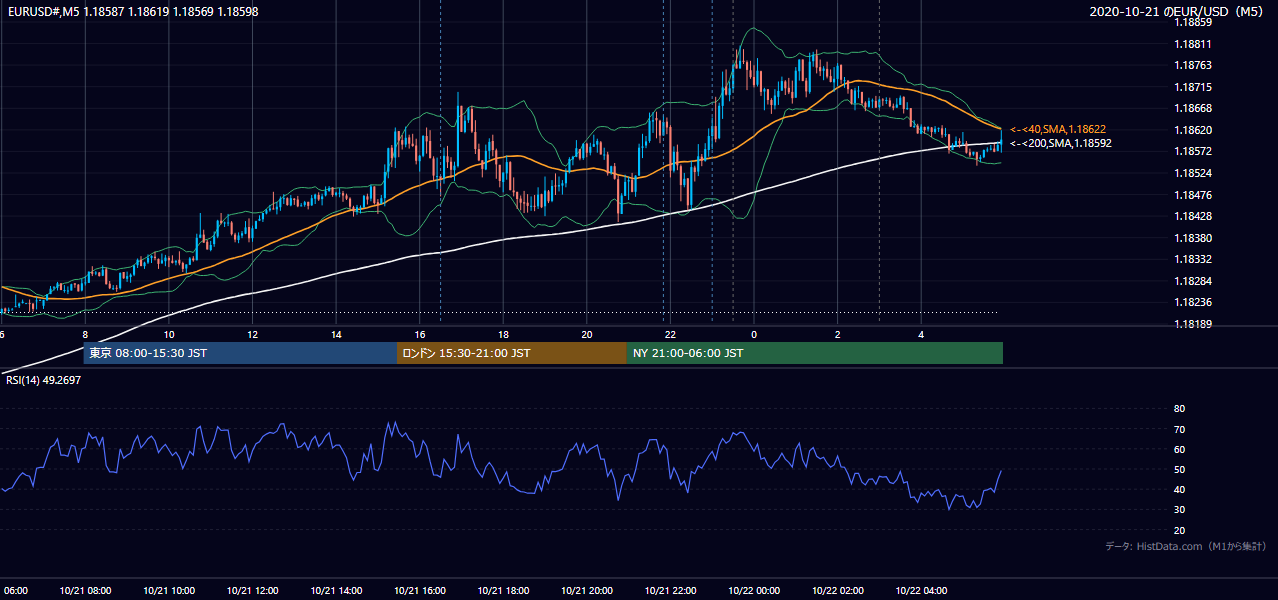
Task: Click the bottom time label 10/22 00:00
Action: point(754,591)
